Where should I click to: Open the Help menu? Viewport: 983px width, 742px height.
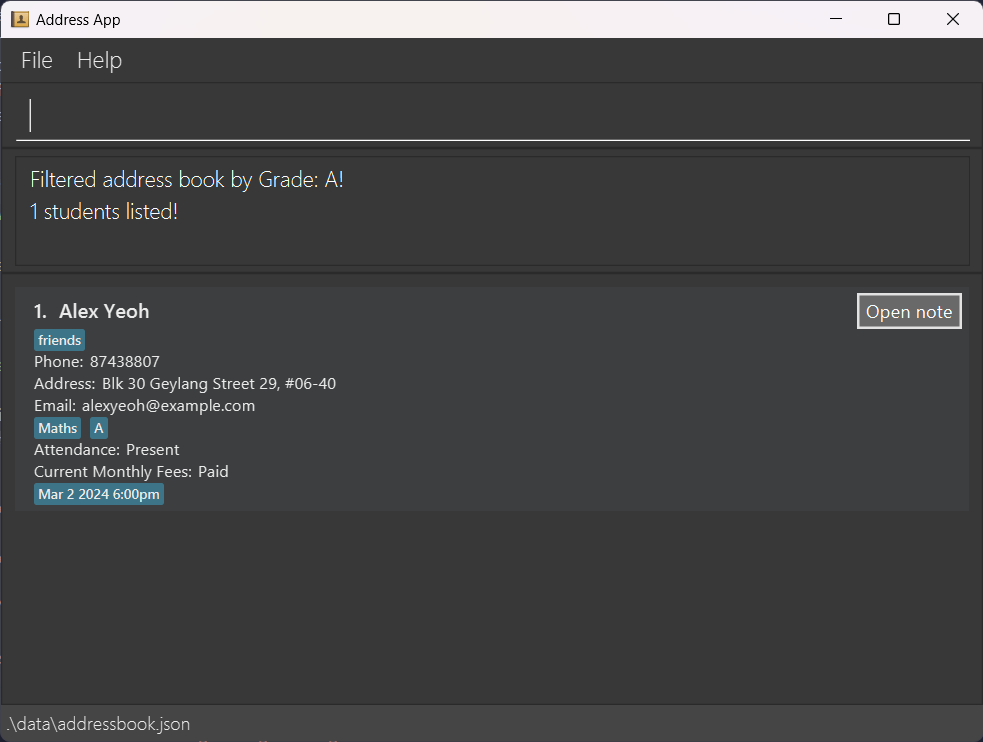click(99, 60)
